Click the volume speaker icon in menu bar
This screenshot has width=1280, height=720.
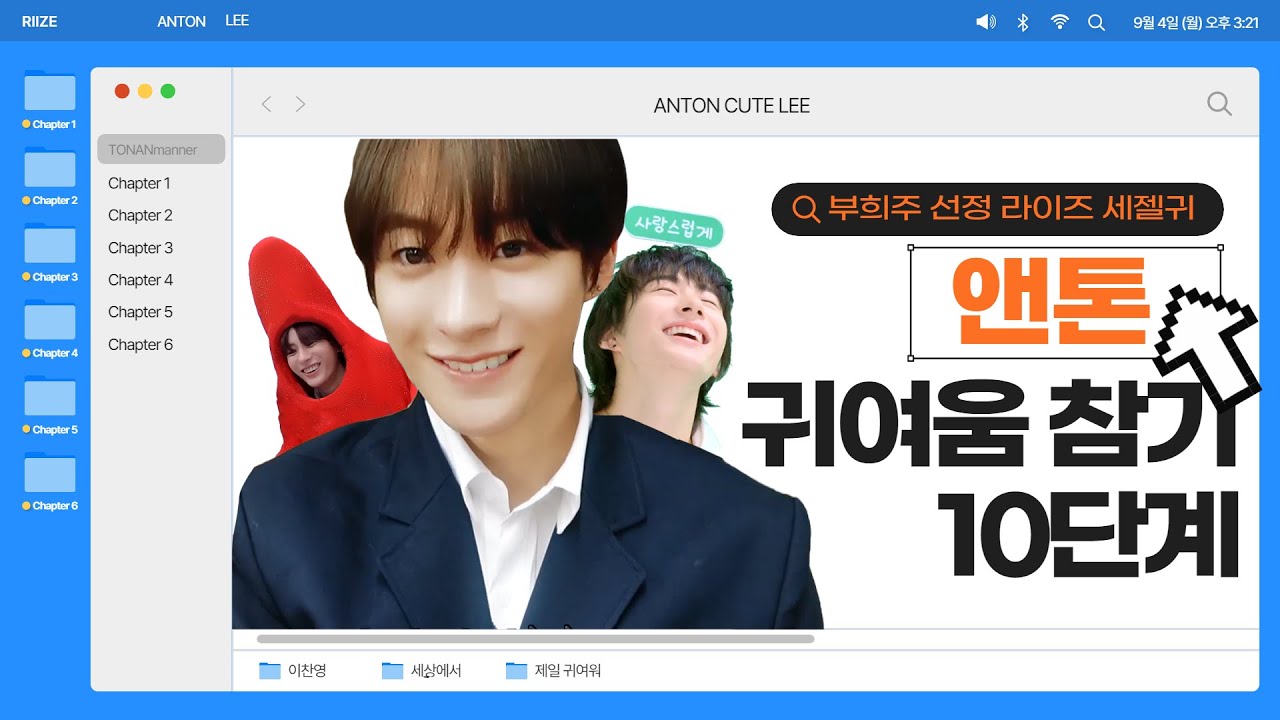tap(986, 22)
